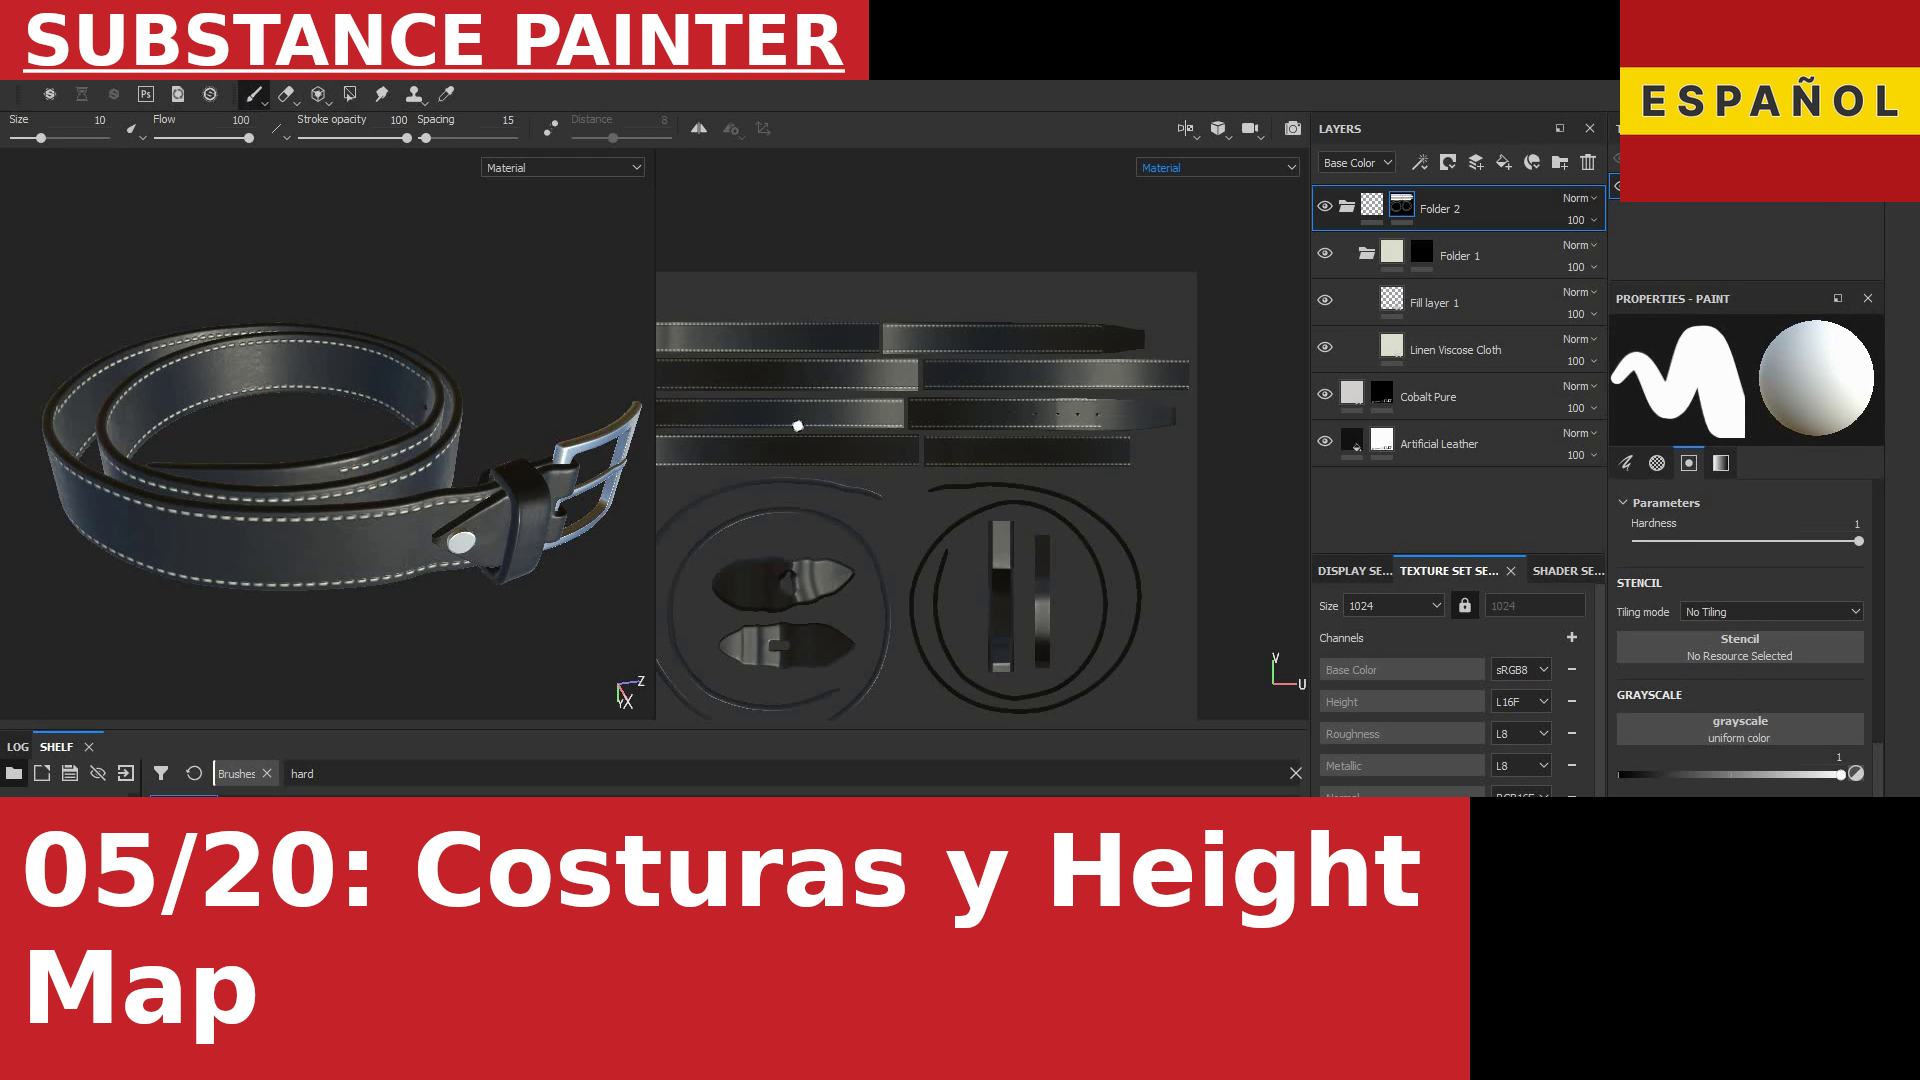Select the Polygon Fill tool

pos(350,94)
